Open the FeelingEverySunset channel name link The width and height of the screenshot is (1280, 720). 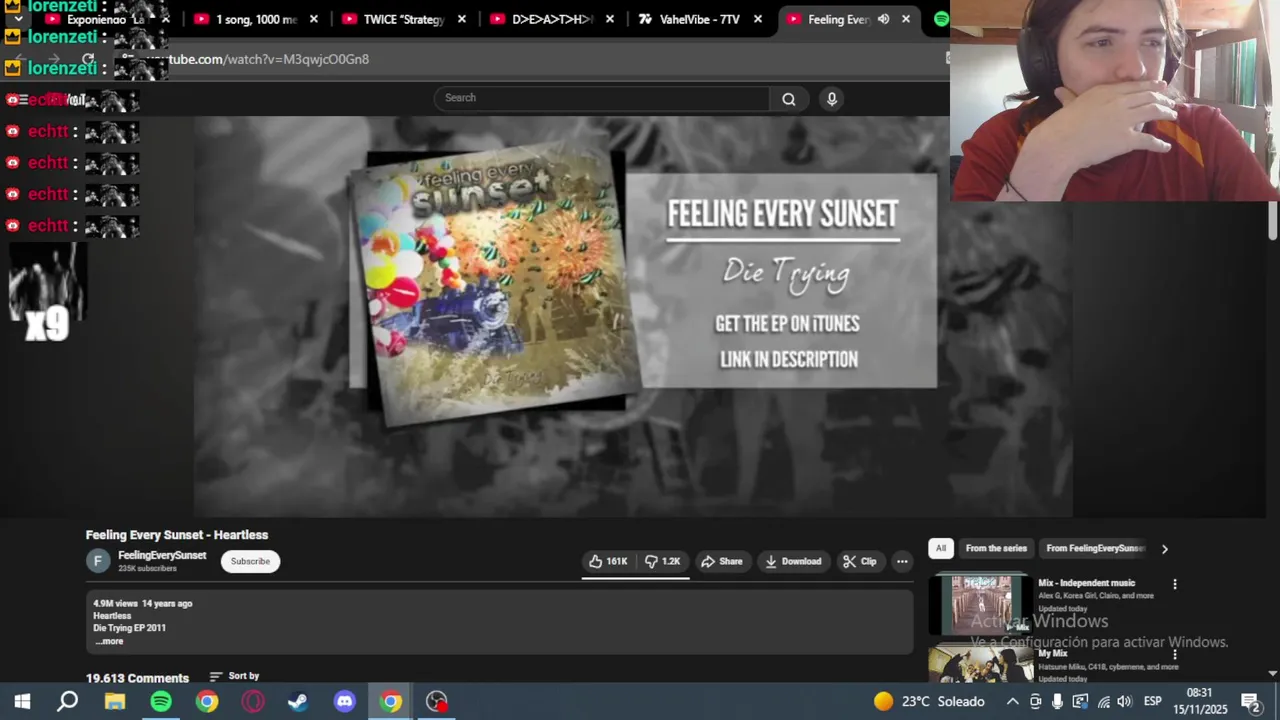pyautogui.click(x=162, y=555)
